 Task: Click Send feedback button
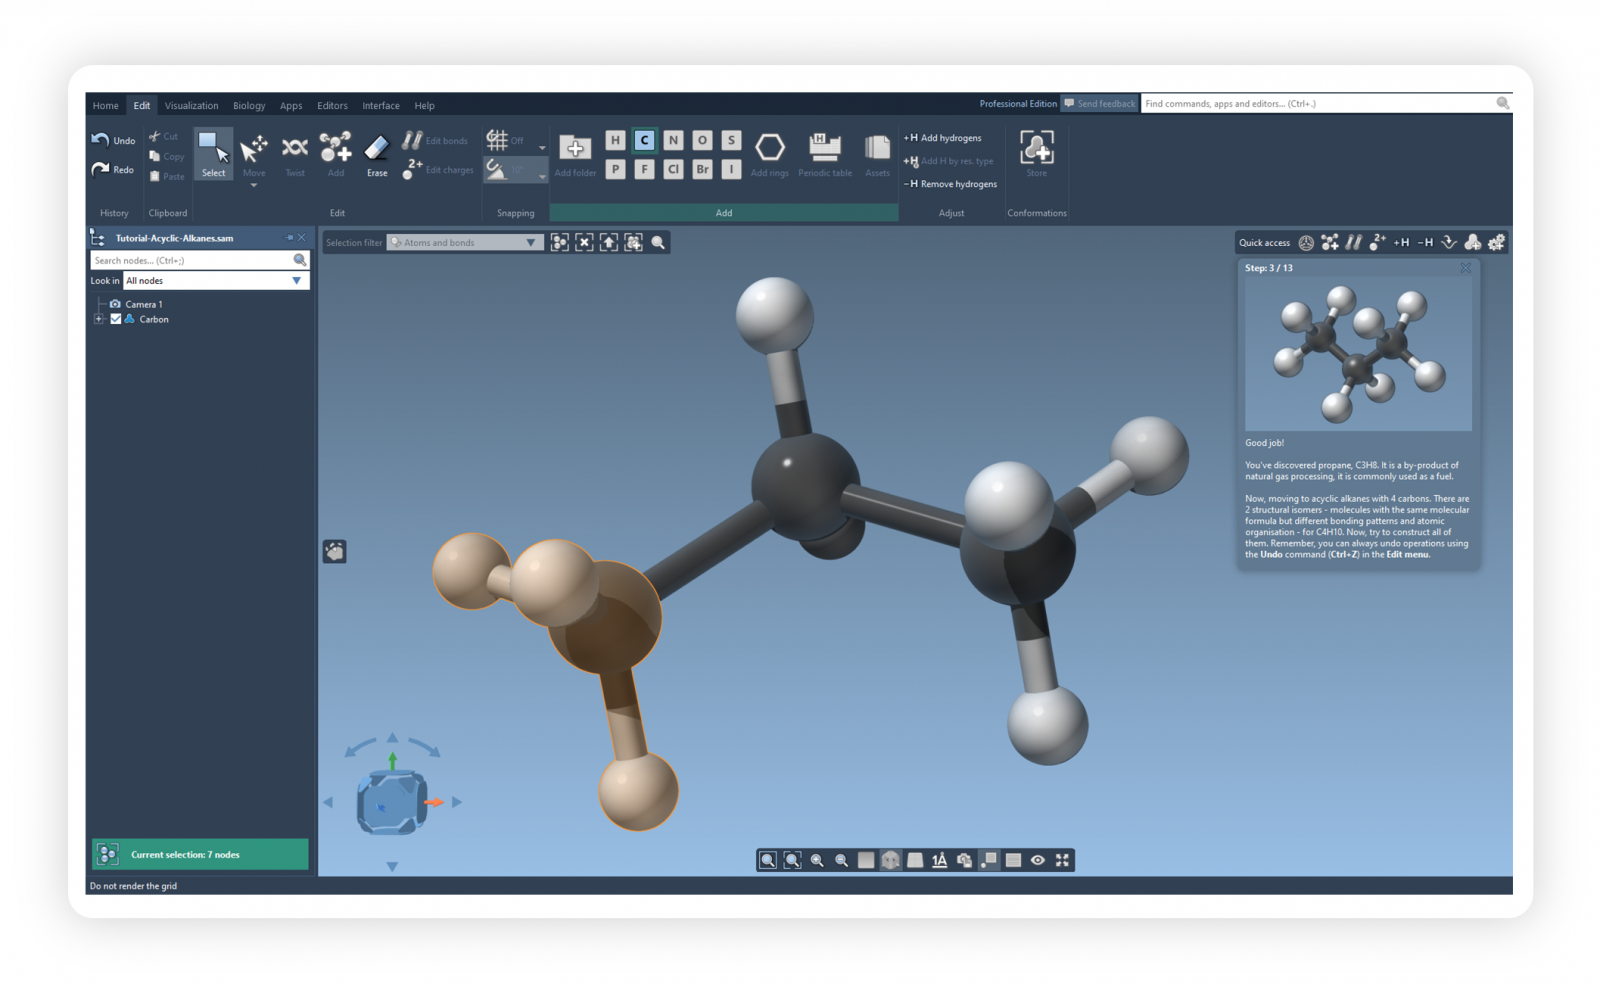pos(1099,104)
